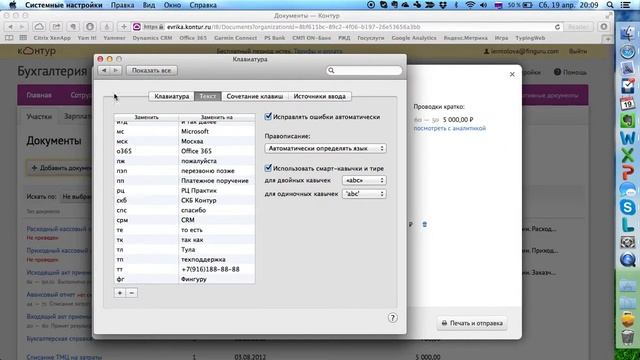
Task: Click the Wi-Fi status icon
Action: (470, 5)
